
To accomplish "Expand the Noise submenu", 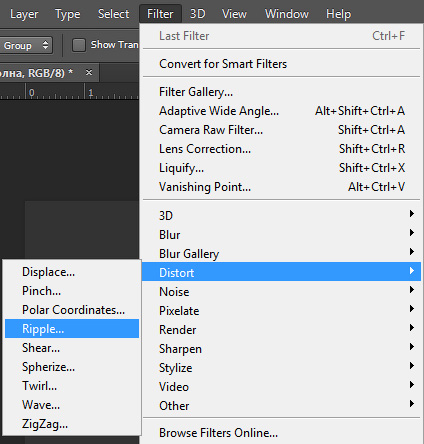I will 281,292.
